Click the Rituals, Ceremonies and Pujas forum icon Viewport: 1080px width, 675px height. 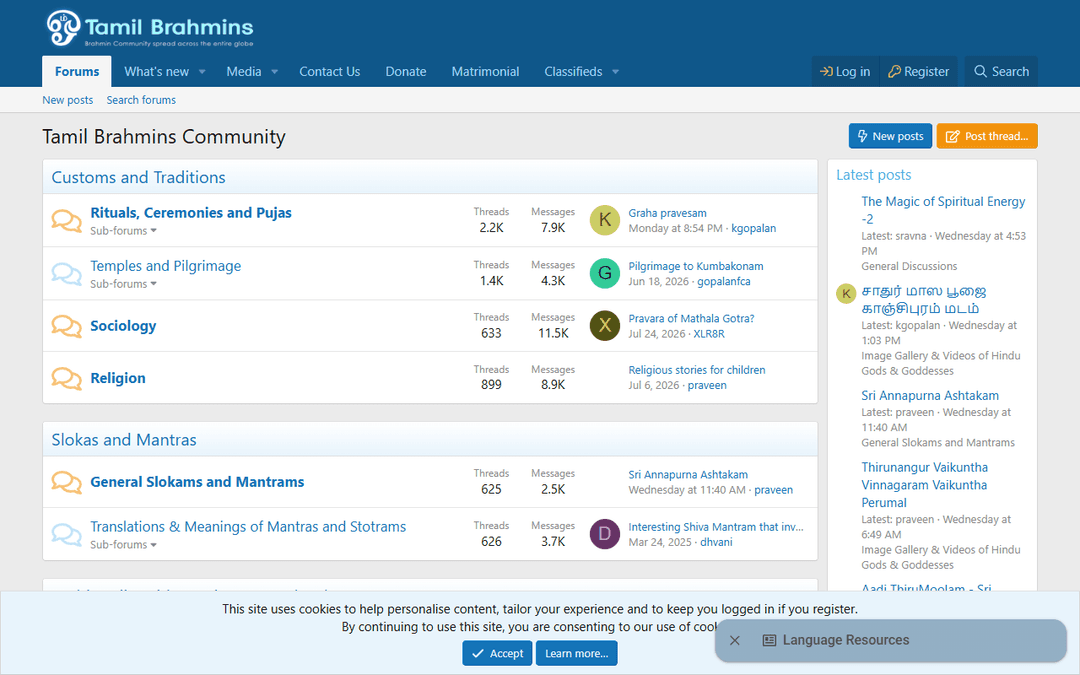(67, 220)
